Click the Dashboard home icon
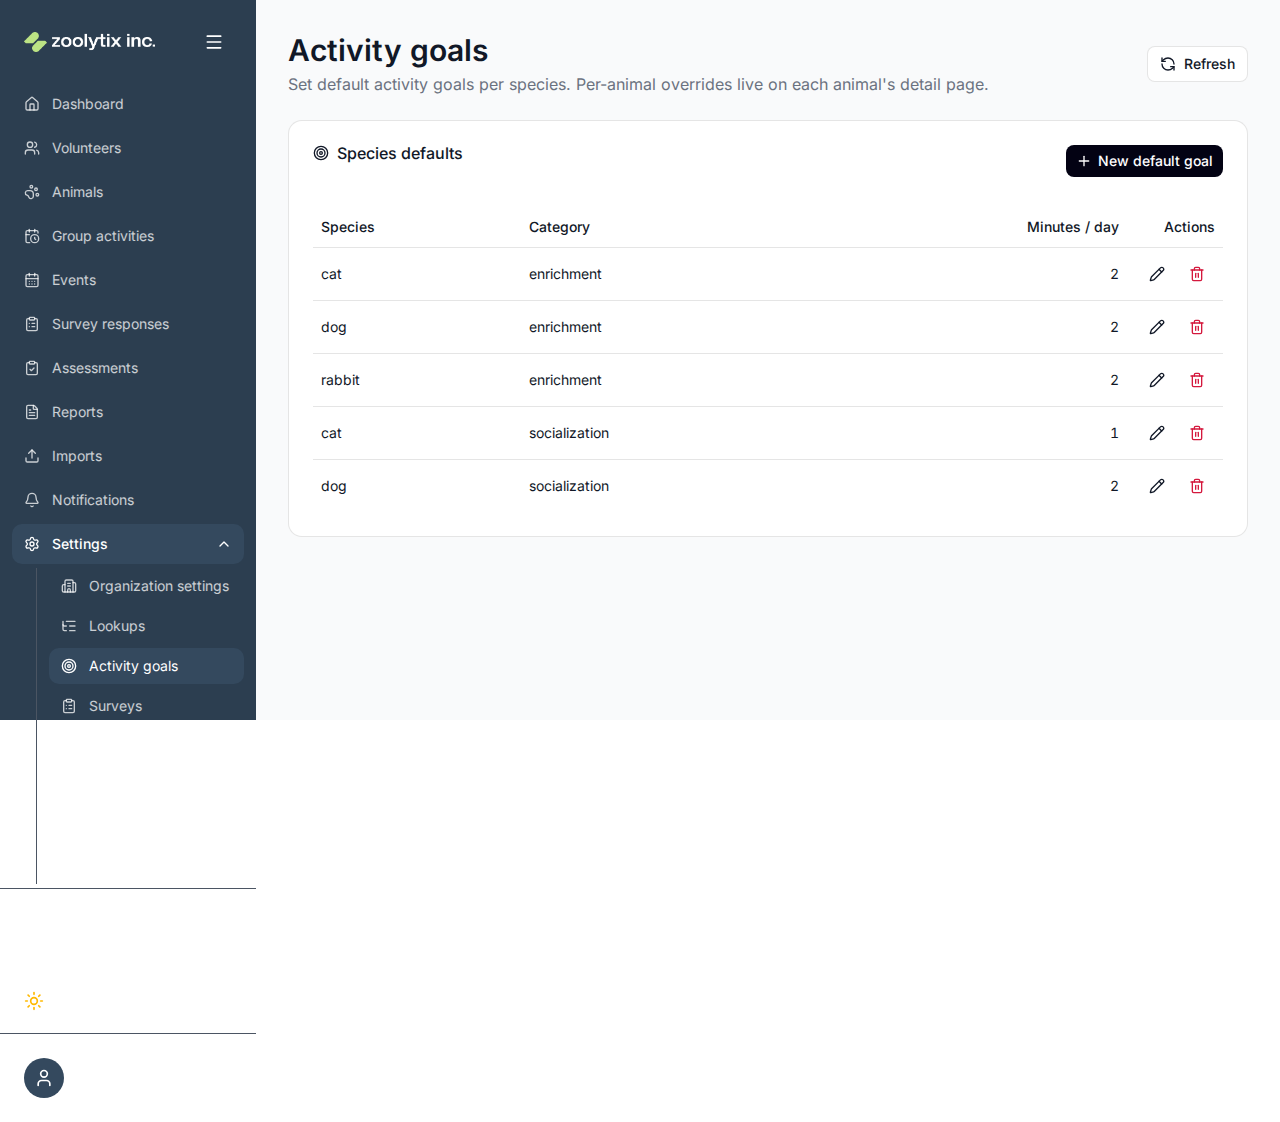Image resolution: width=1280 pixels, height=1122 pixels. (x=32, y=104)
